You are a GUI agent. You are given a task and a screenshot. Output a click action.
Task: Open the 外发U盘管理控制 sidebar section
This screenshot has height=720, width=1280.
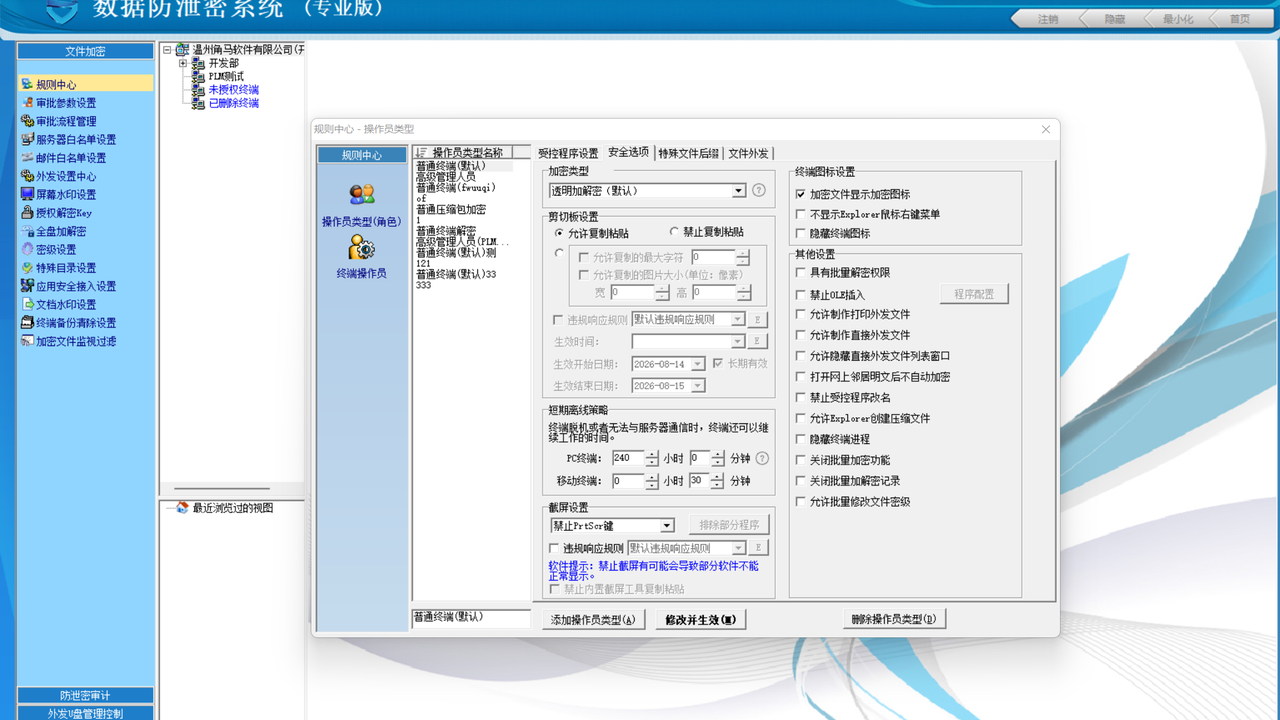tap(85, 713)
